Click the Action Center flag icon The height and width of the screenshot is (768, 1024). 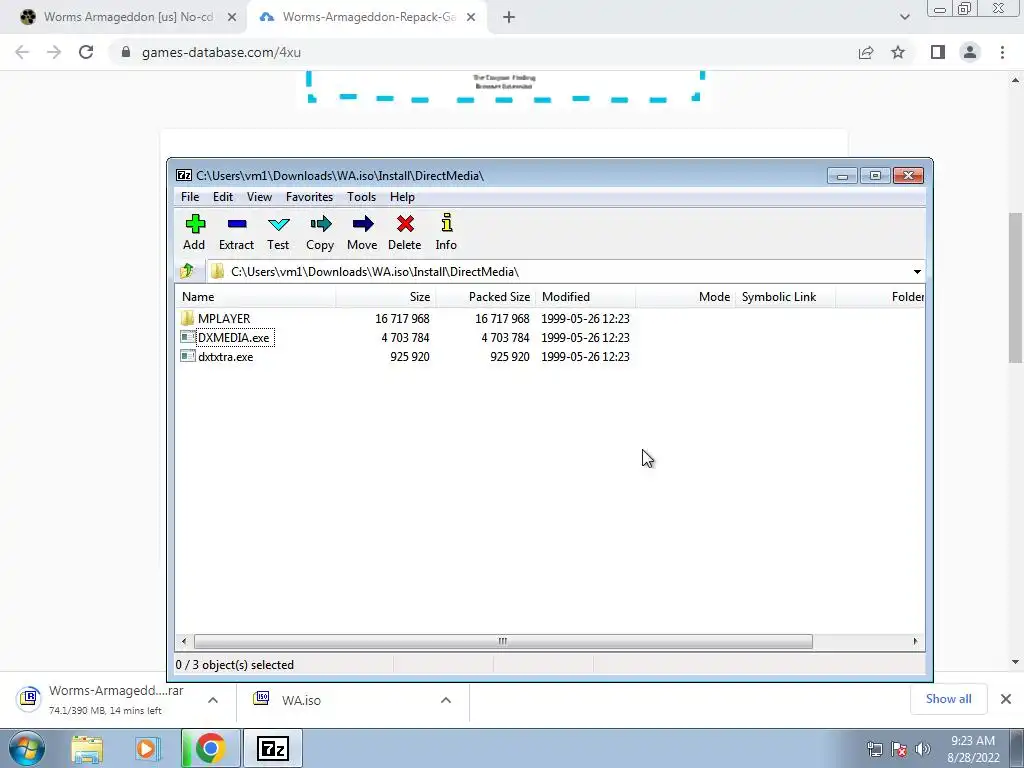pyautogui.click(x=899, y=749)
